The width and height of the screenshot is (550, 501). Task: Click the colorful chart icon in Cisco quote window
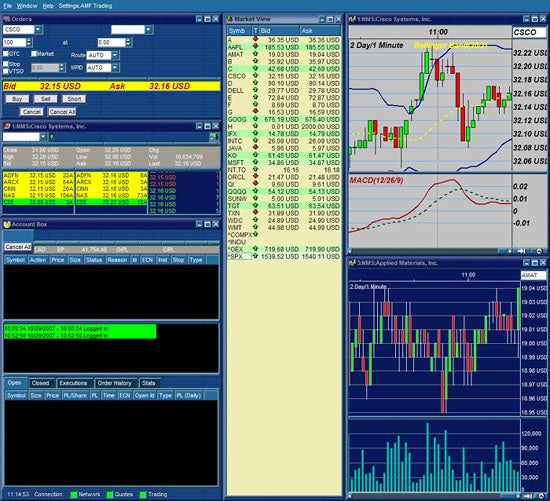click(x=214, y=137)
